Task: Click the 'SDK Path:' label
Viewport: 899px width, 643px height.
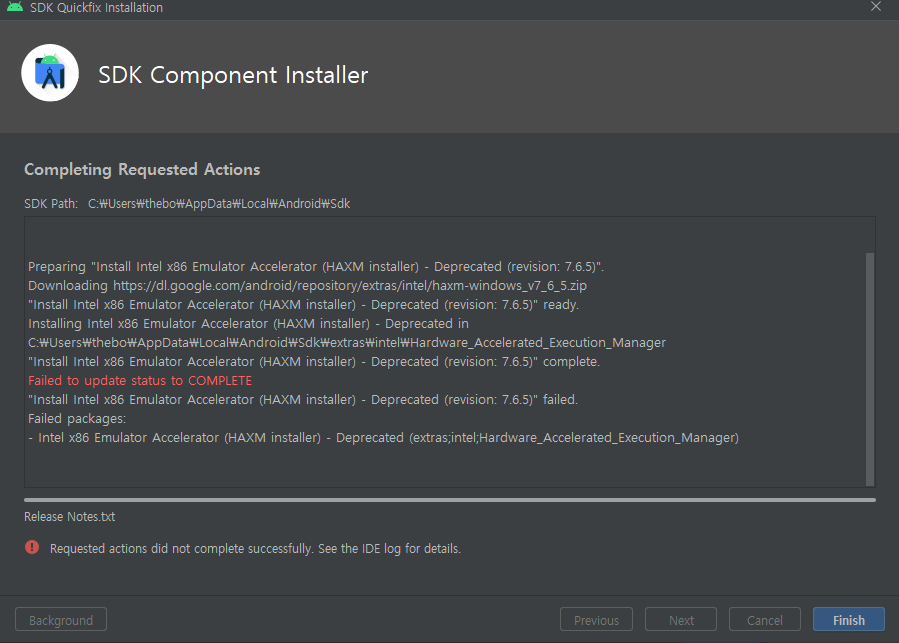Action: pyautogui.click(x=51, y=204)
